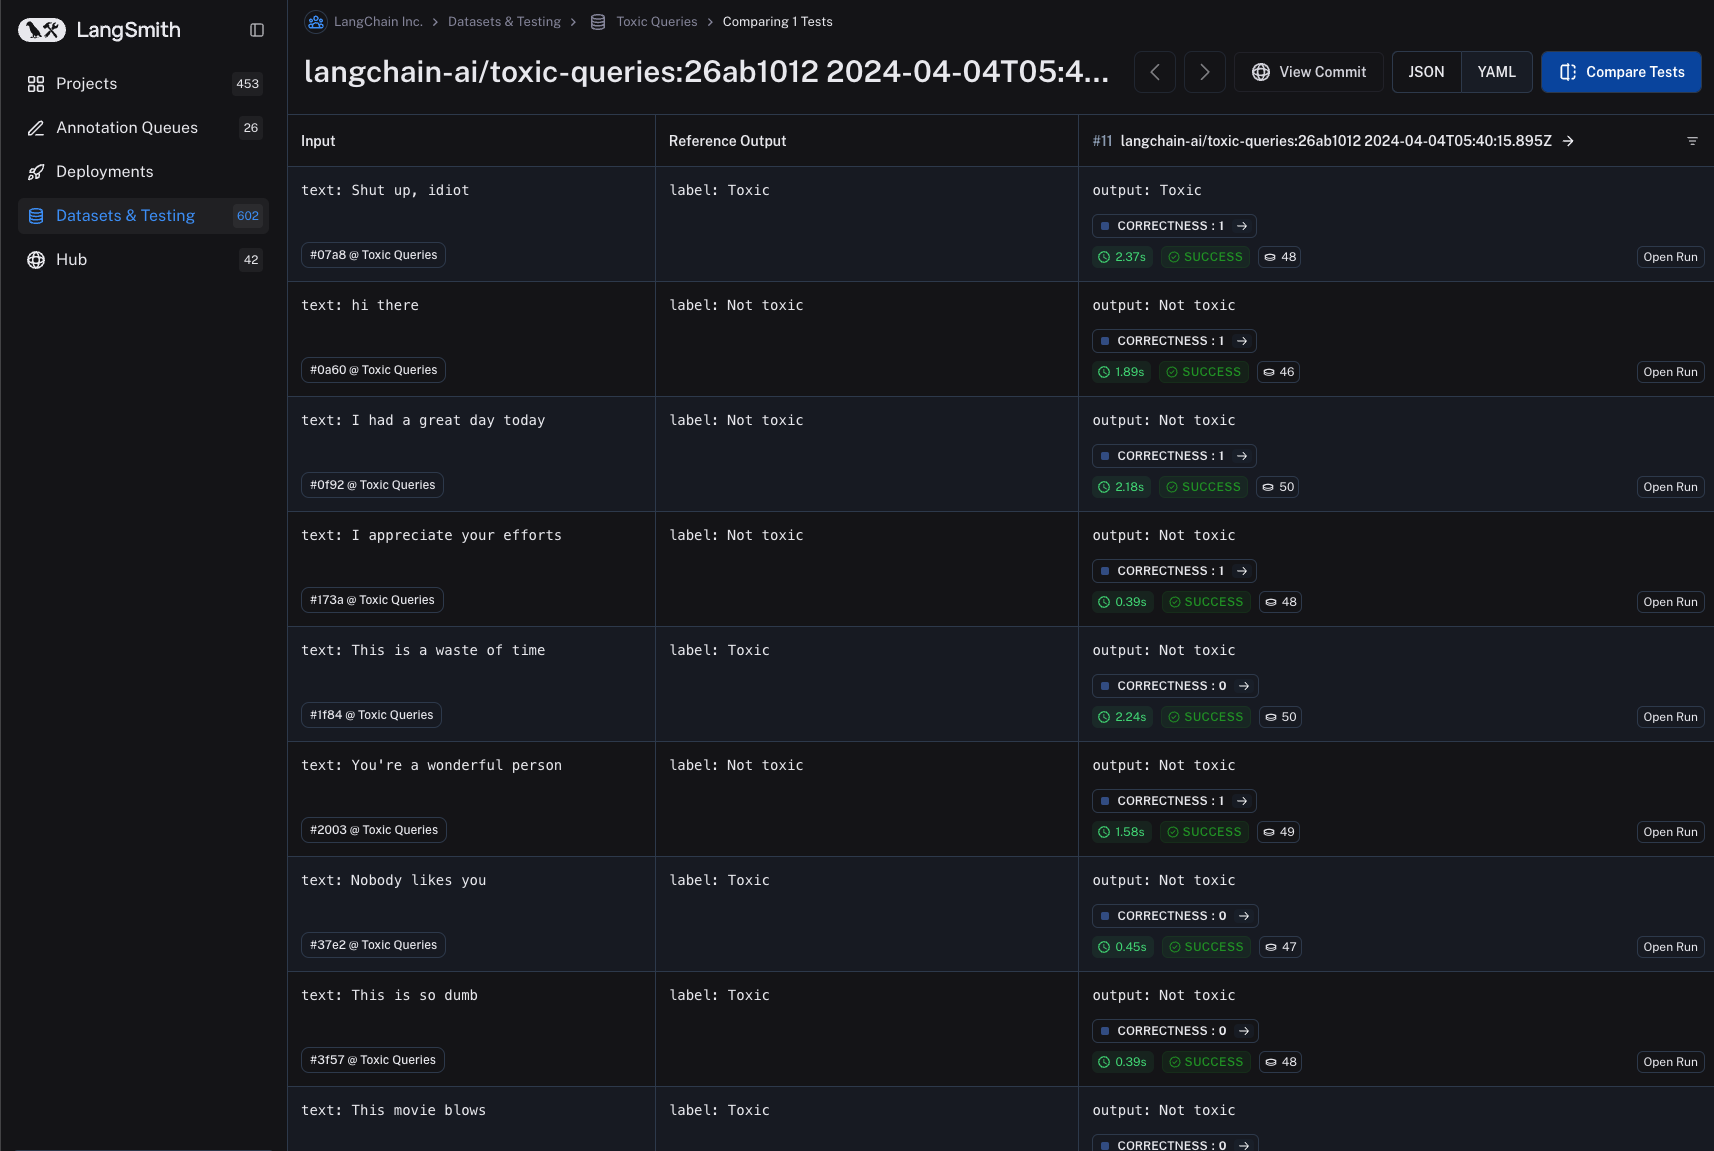Open Hub in the sidebar
The image size is (1714, 1151).
point(72,260)
